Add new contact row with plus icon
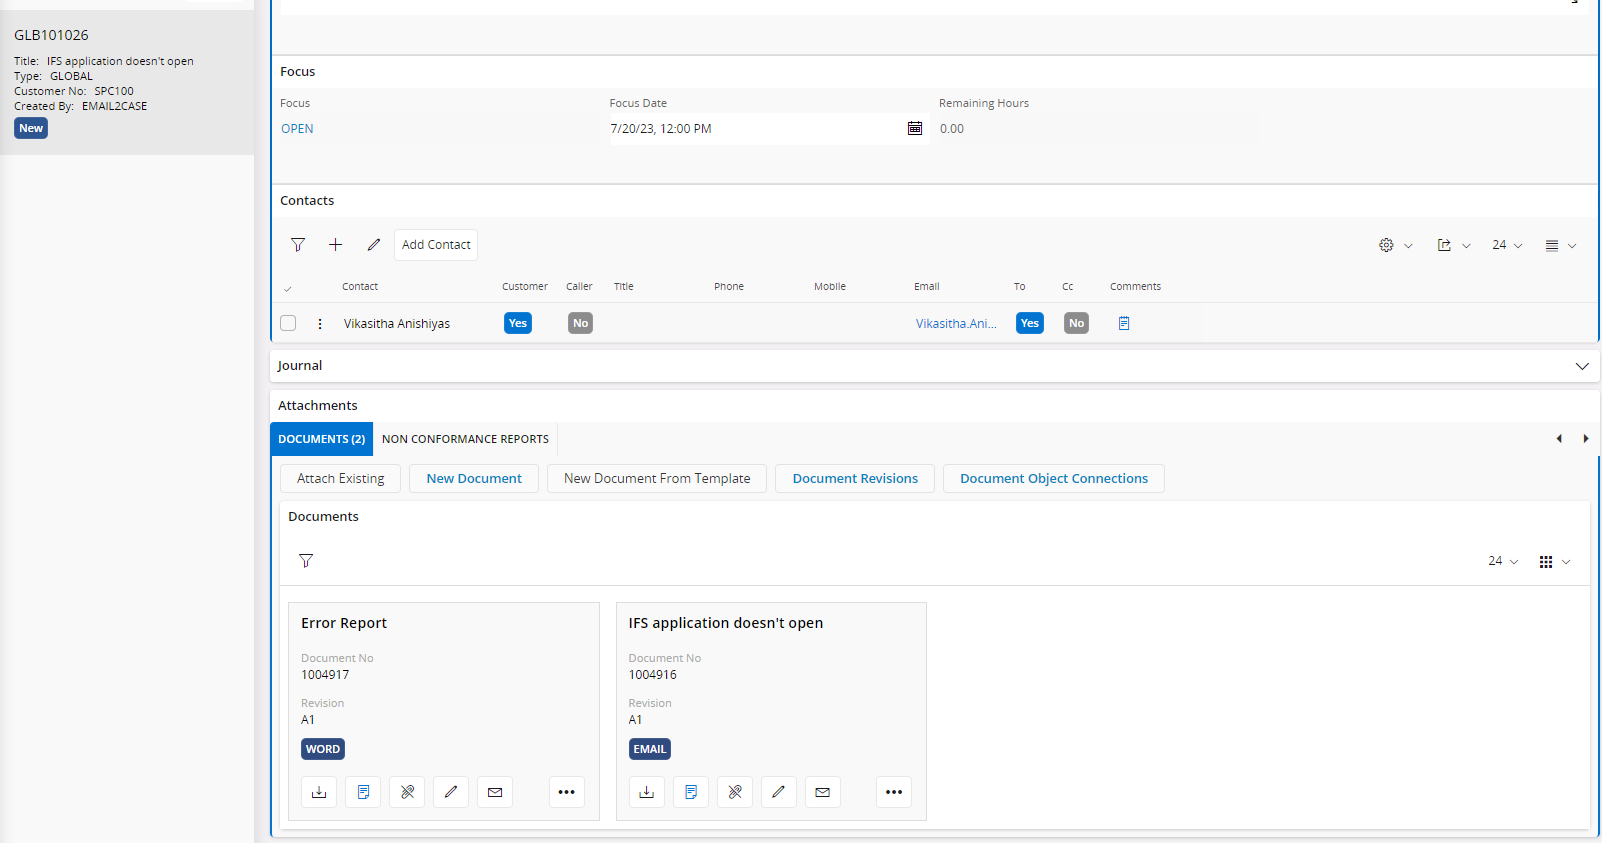The image size is (1602, 843). [336, 245]
